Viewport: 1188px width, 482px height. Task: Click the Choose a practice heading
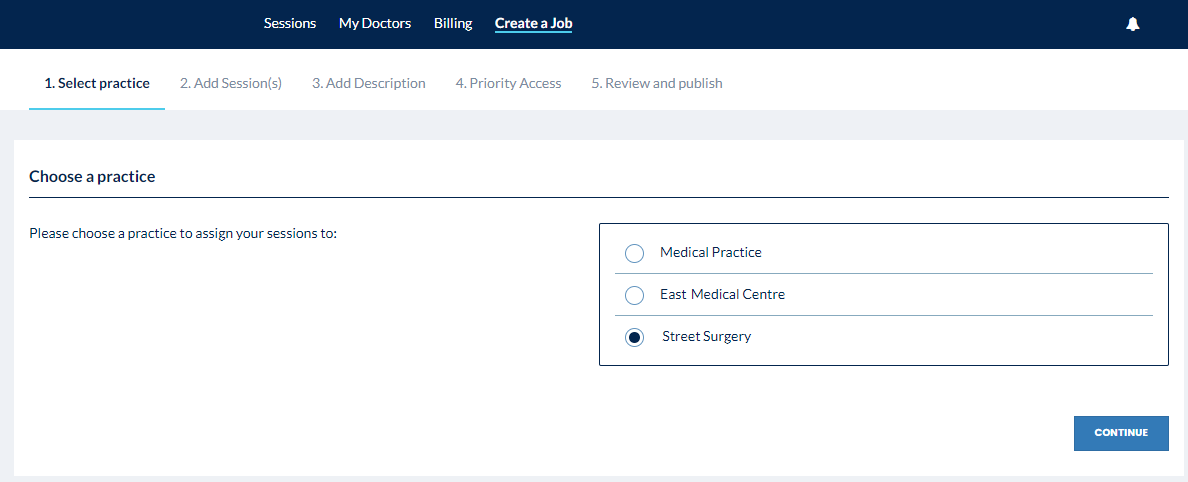click(x=92, y=177)
